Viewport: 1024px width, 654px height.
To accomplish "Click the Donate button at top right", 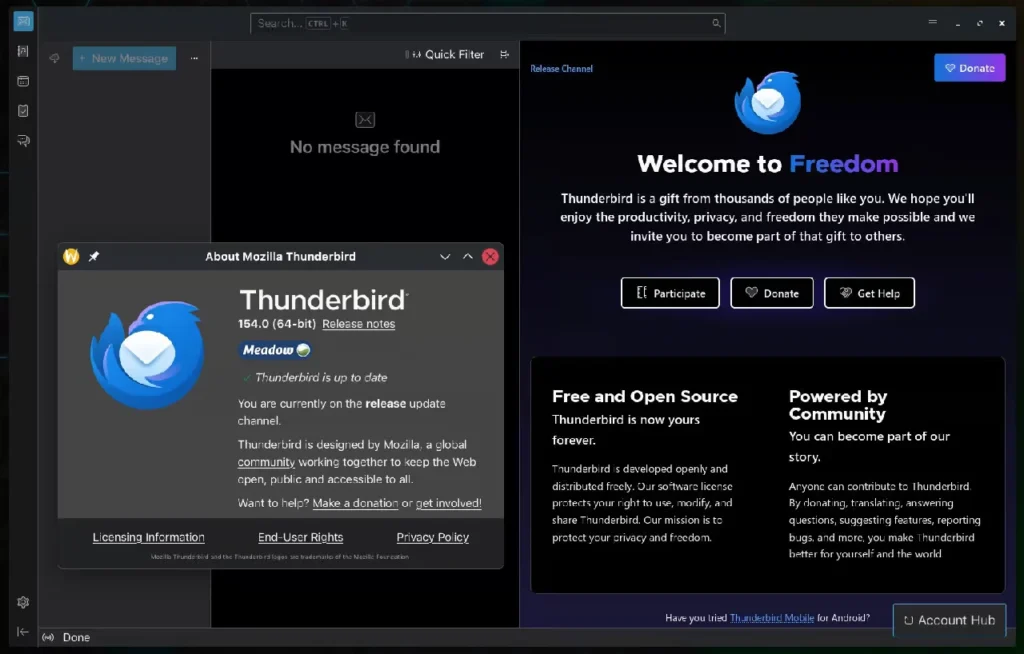I will tap(969, 68).
